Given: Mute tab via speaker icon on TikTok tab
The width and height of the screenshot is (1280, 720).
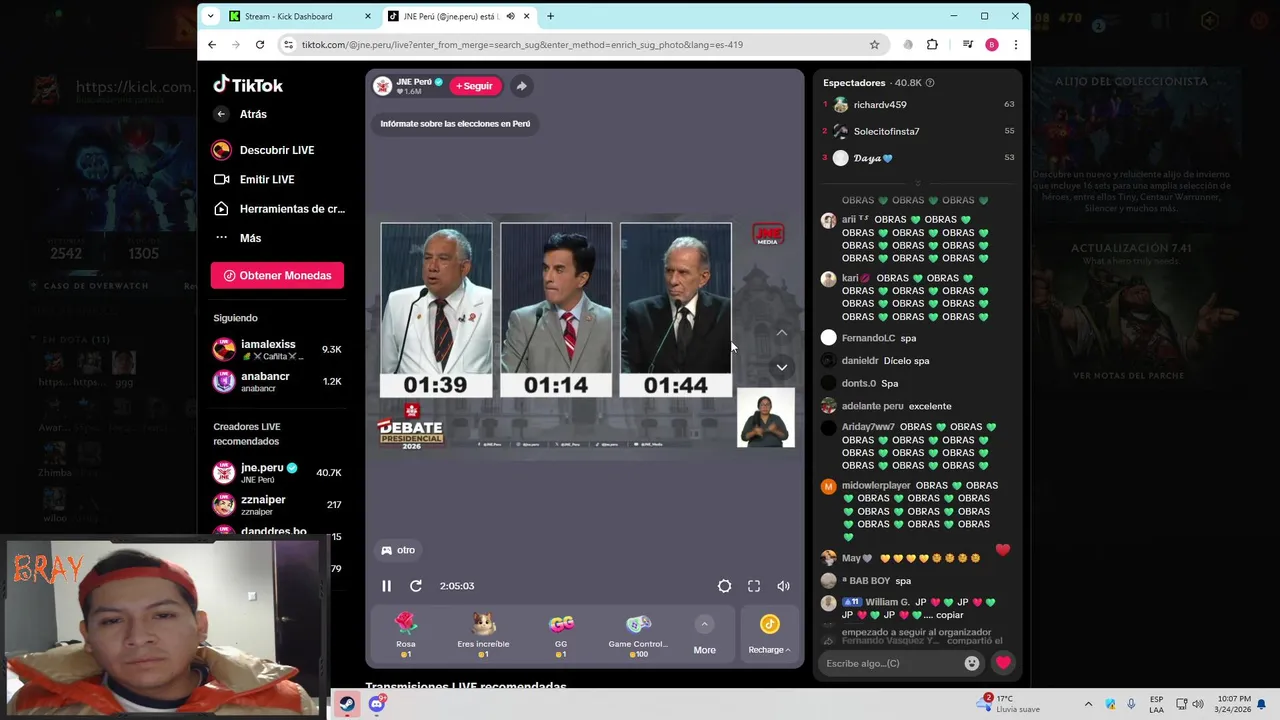Looking at the screenshot, I should click(511, 16).
